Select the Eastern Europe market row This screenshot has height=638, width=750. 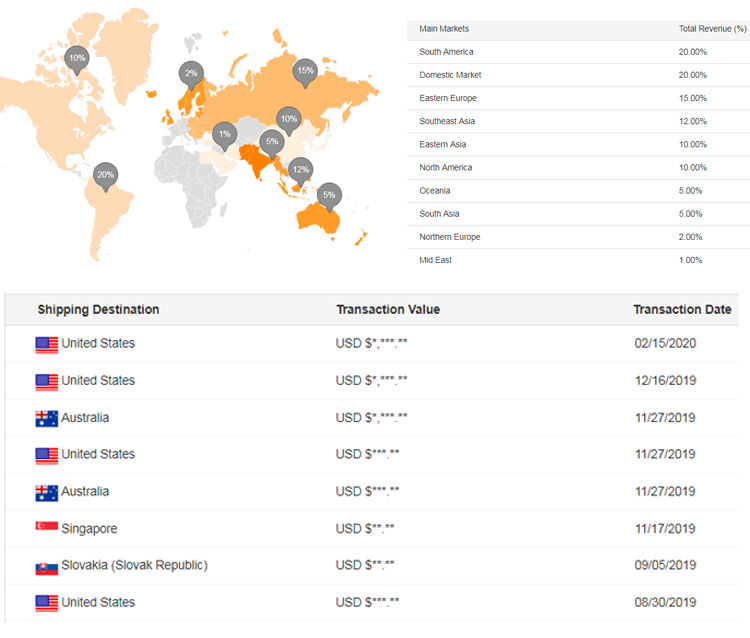tap(578, 98)
